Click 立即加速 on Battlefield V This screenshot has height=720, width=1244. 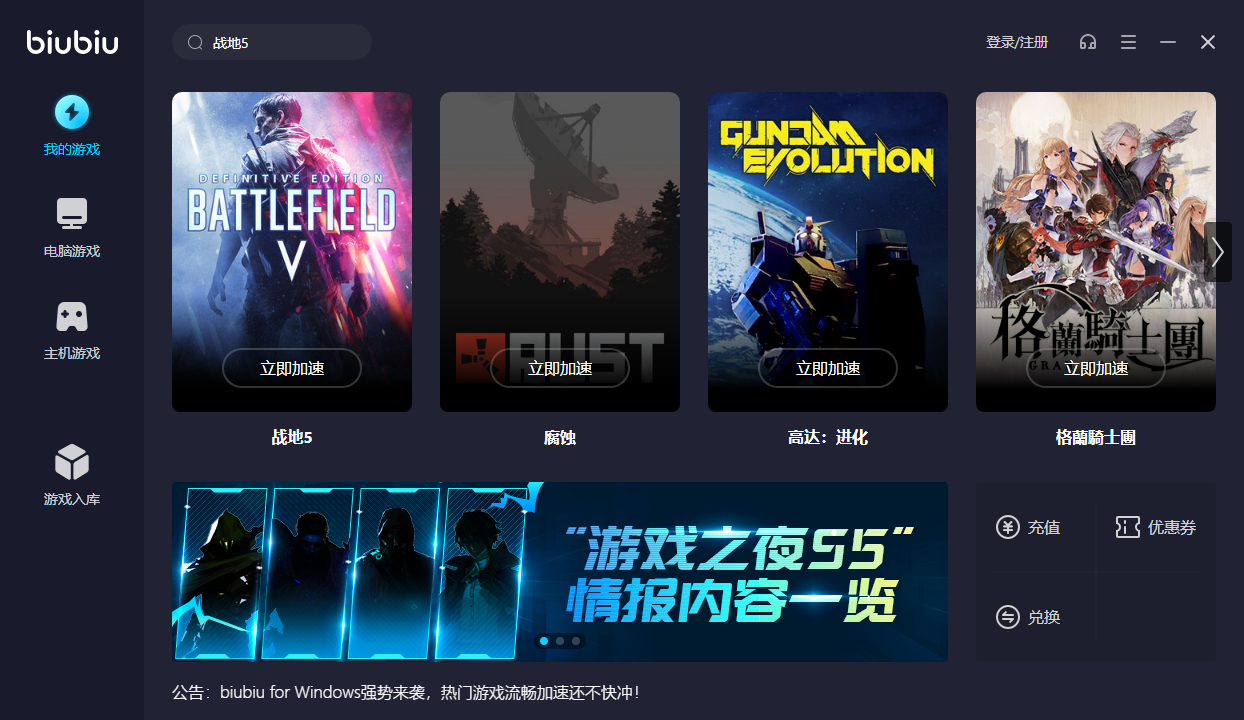[292, 368]
